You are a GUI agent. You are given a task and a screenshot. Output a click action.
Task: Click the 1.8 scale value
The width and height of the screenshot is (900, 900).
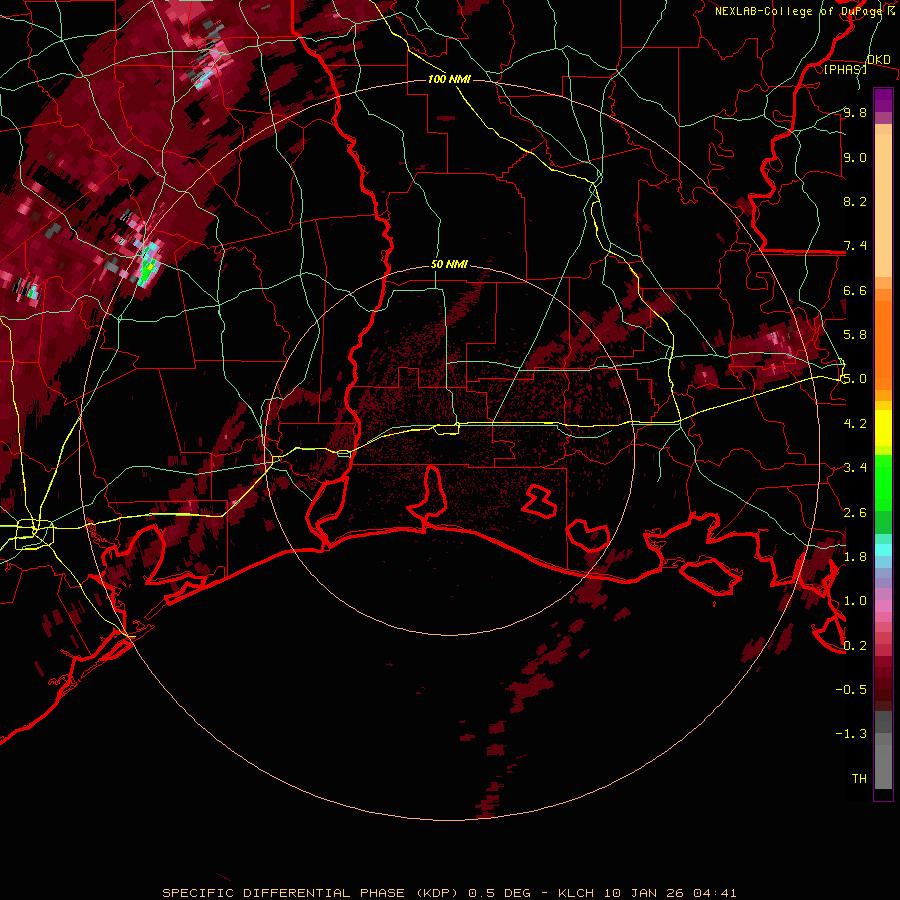[x=855, y=557]
